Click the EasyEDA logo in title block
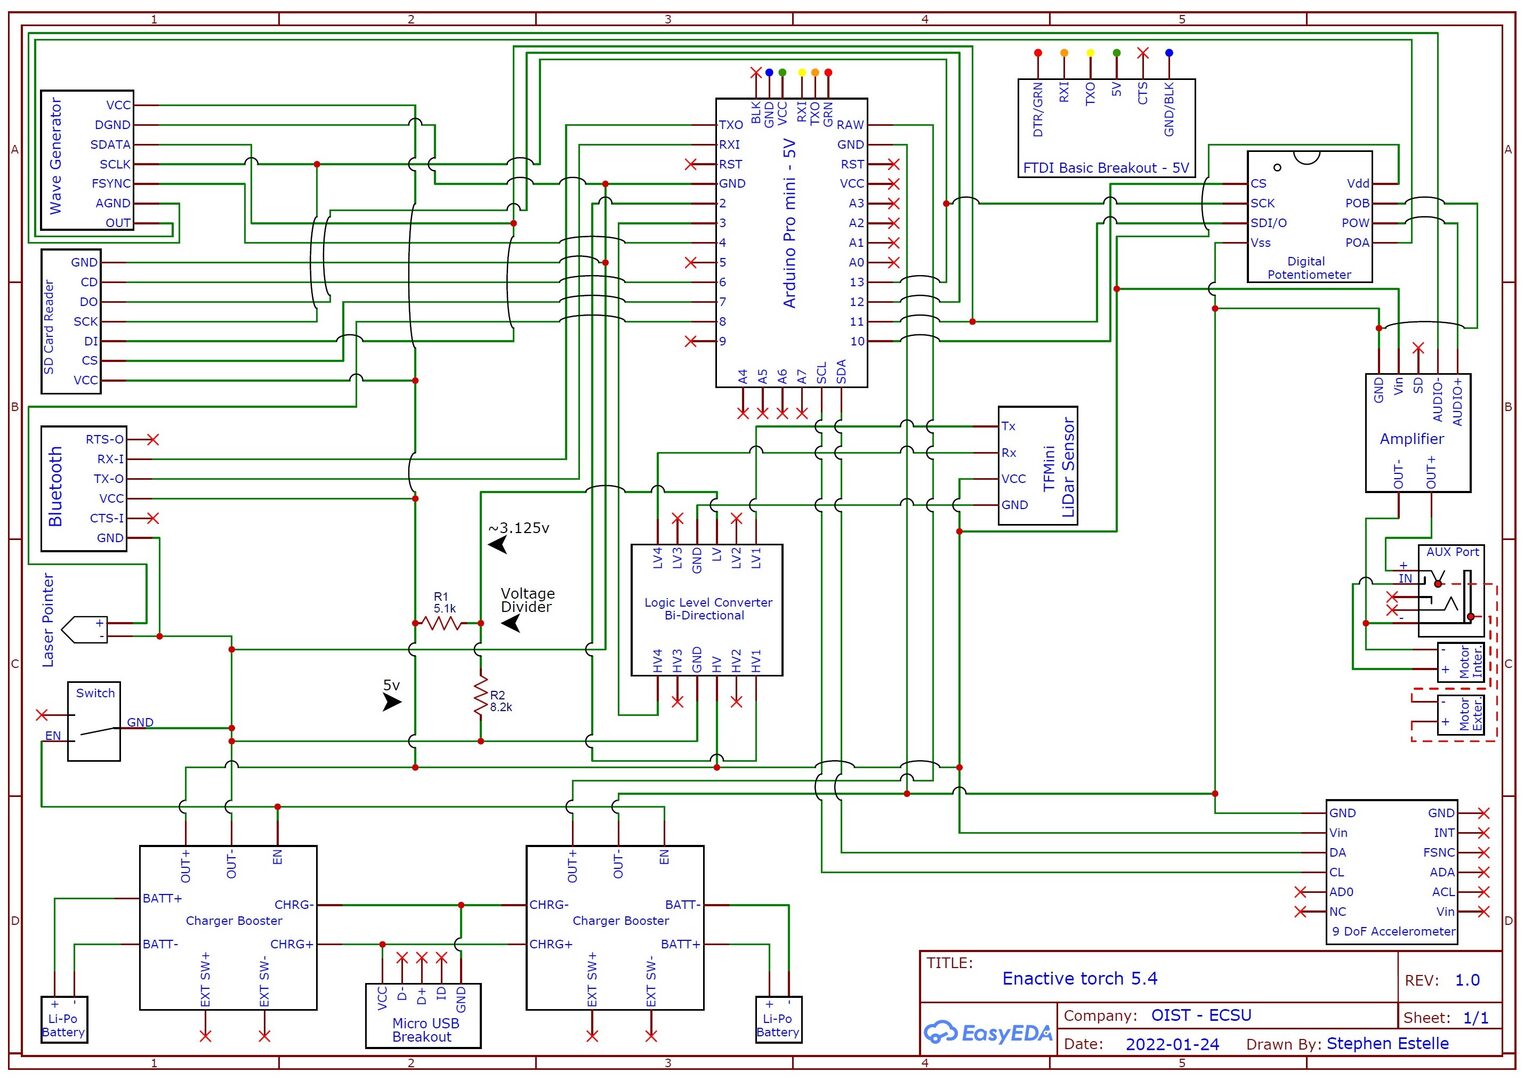 [986, 1033]
